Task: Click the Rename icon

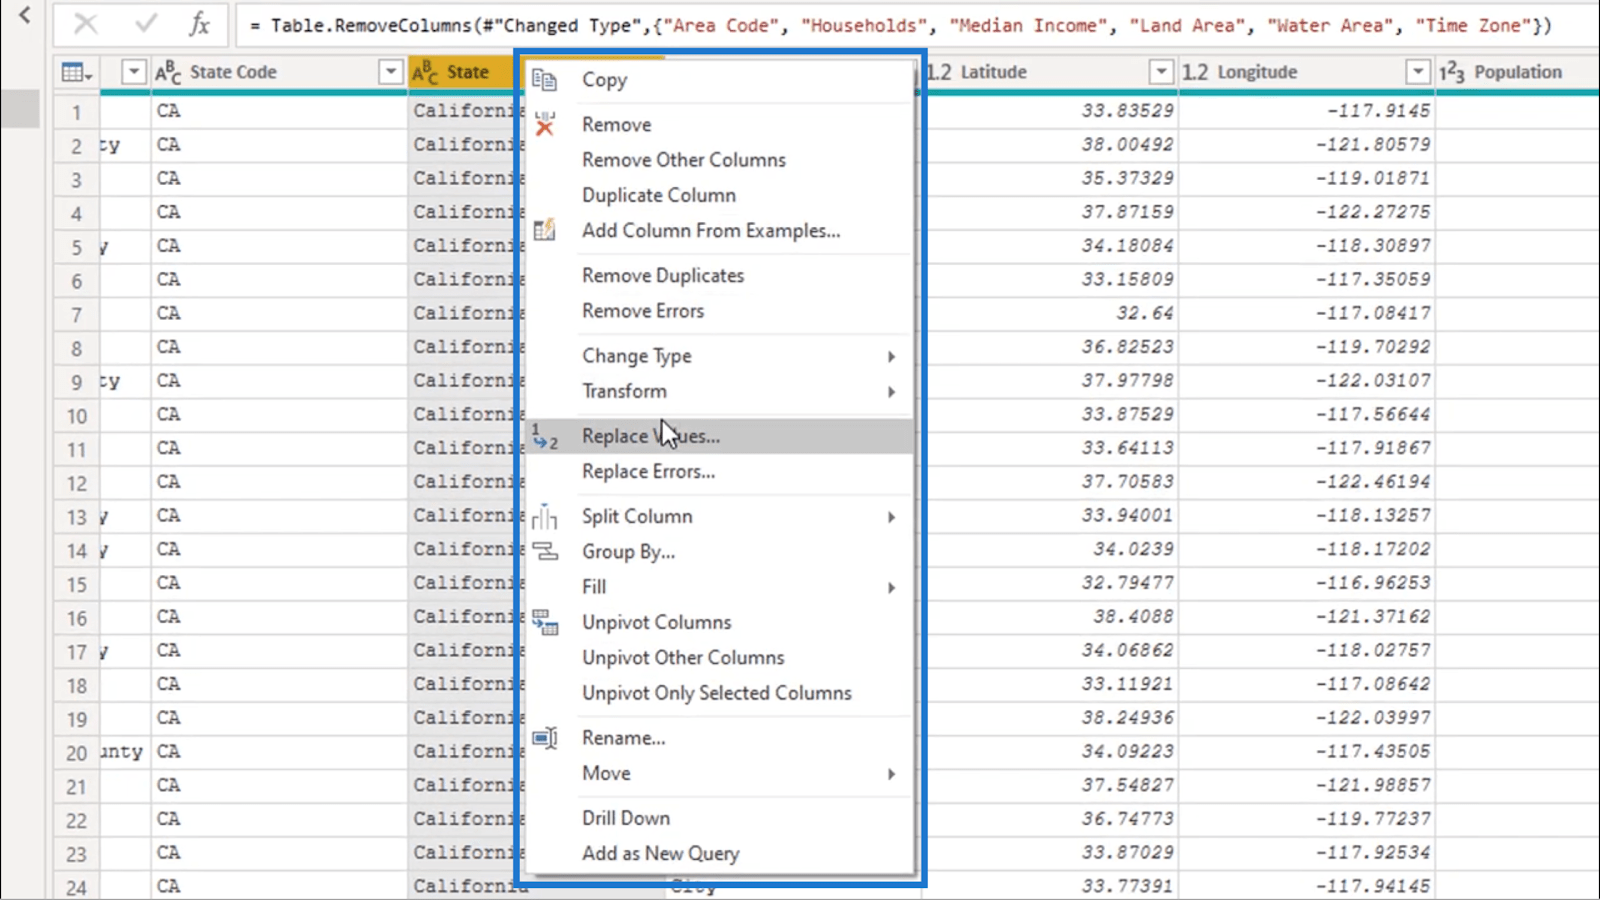Action: click(545, 738)
